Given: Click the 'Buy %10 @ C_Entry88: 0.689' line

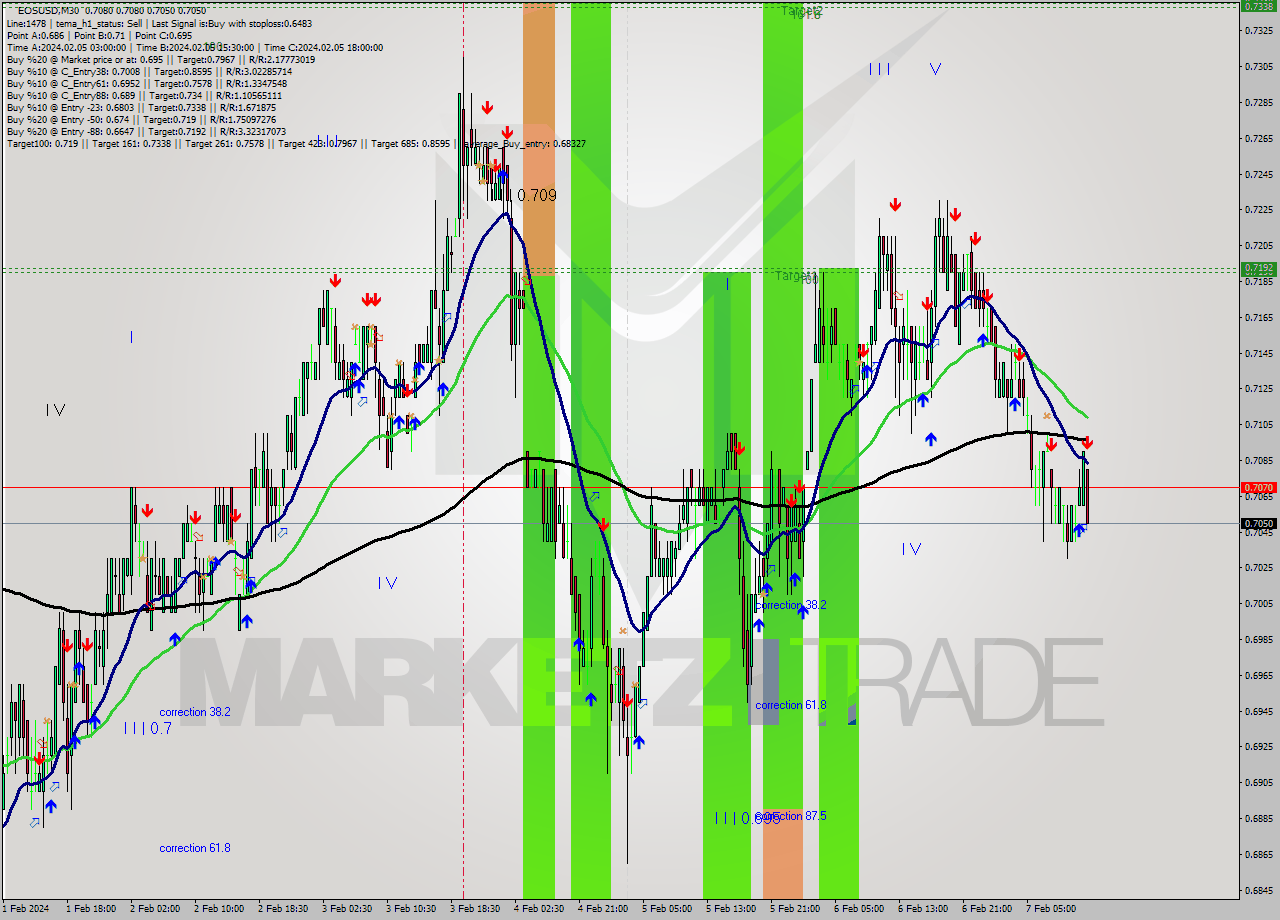Looking at the screenshot, I should pos(144,95).
